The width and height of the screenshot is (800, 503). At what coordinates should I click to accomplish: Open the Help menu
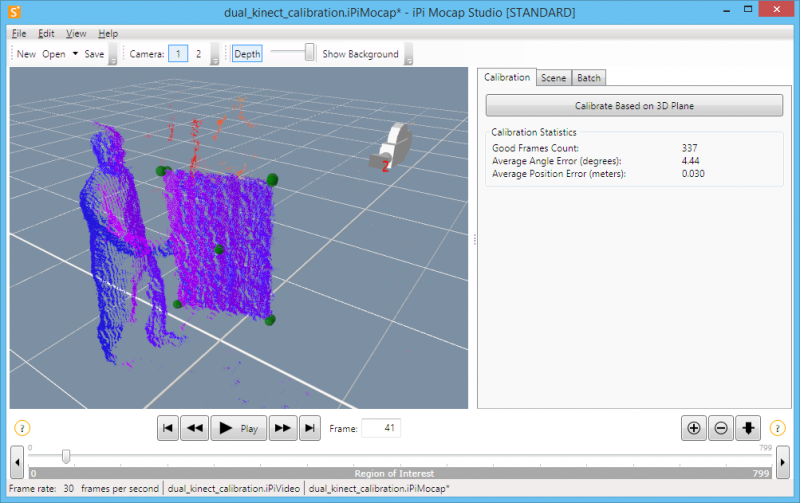pyautogui.click(x=108, y=33)
